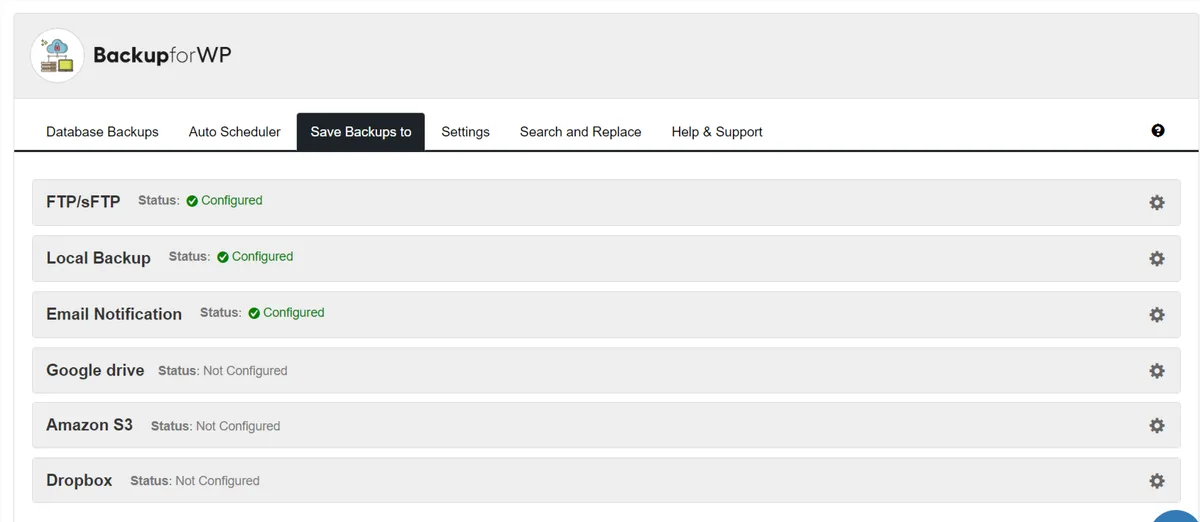The width and height of the screenshot is (1200, 522).
Task: Open Local Backup gear icon
Action: click(x=1157, y=259)
